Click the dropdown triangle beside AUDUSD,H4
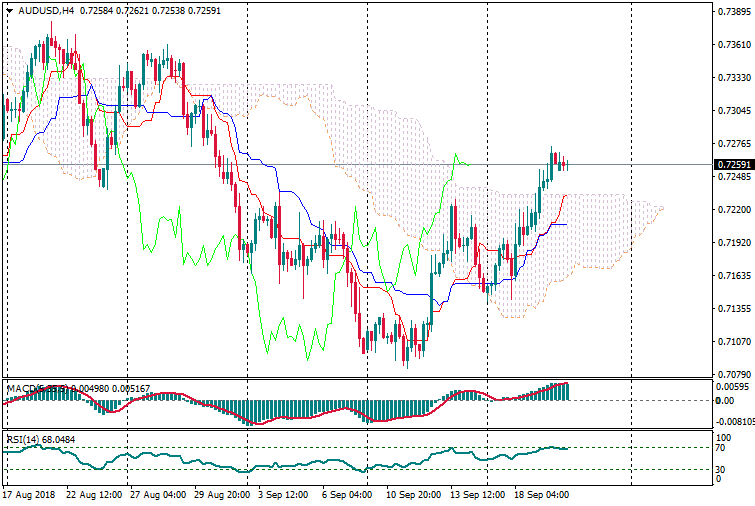 9,10
